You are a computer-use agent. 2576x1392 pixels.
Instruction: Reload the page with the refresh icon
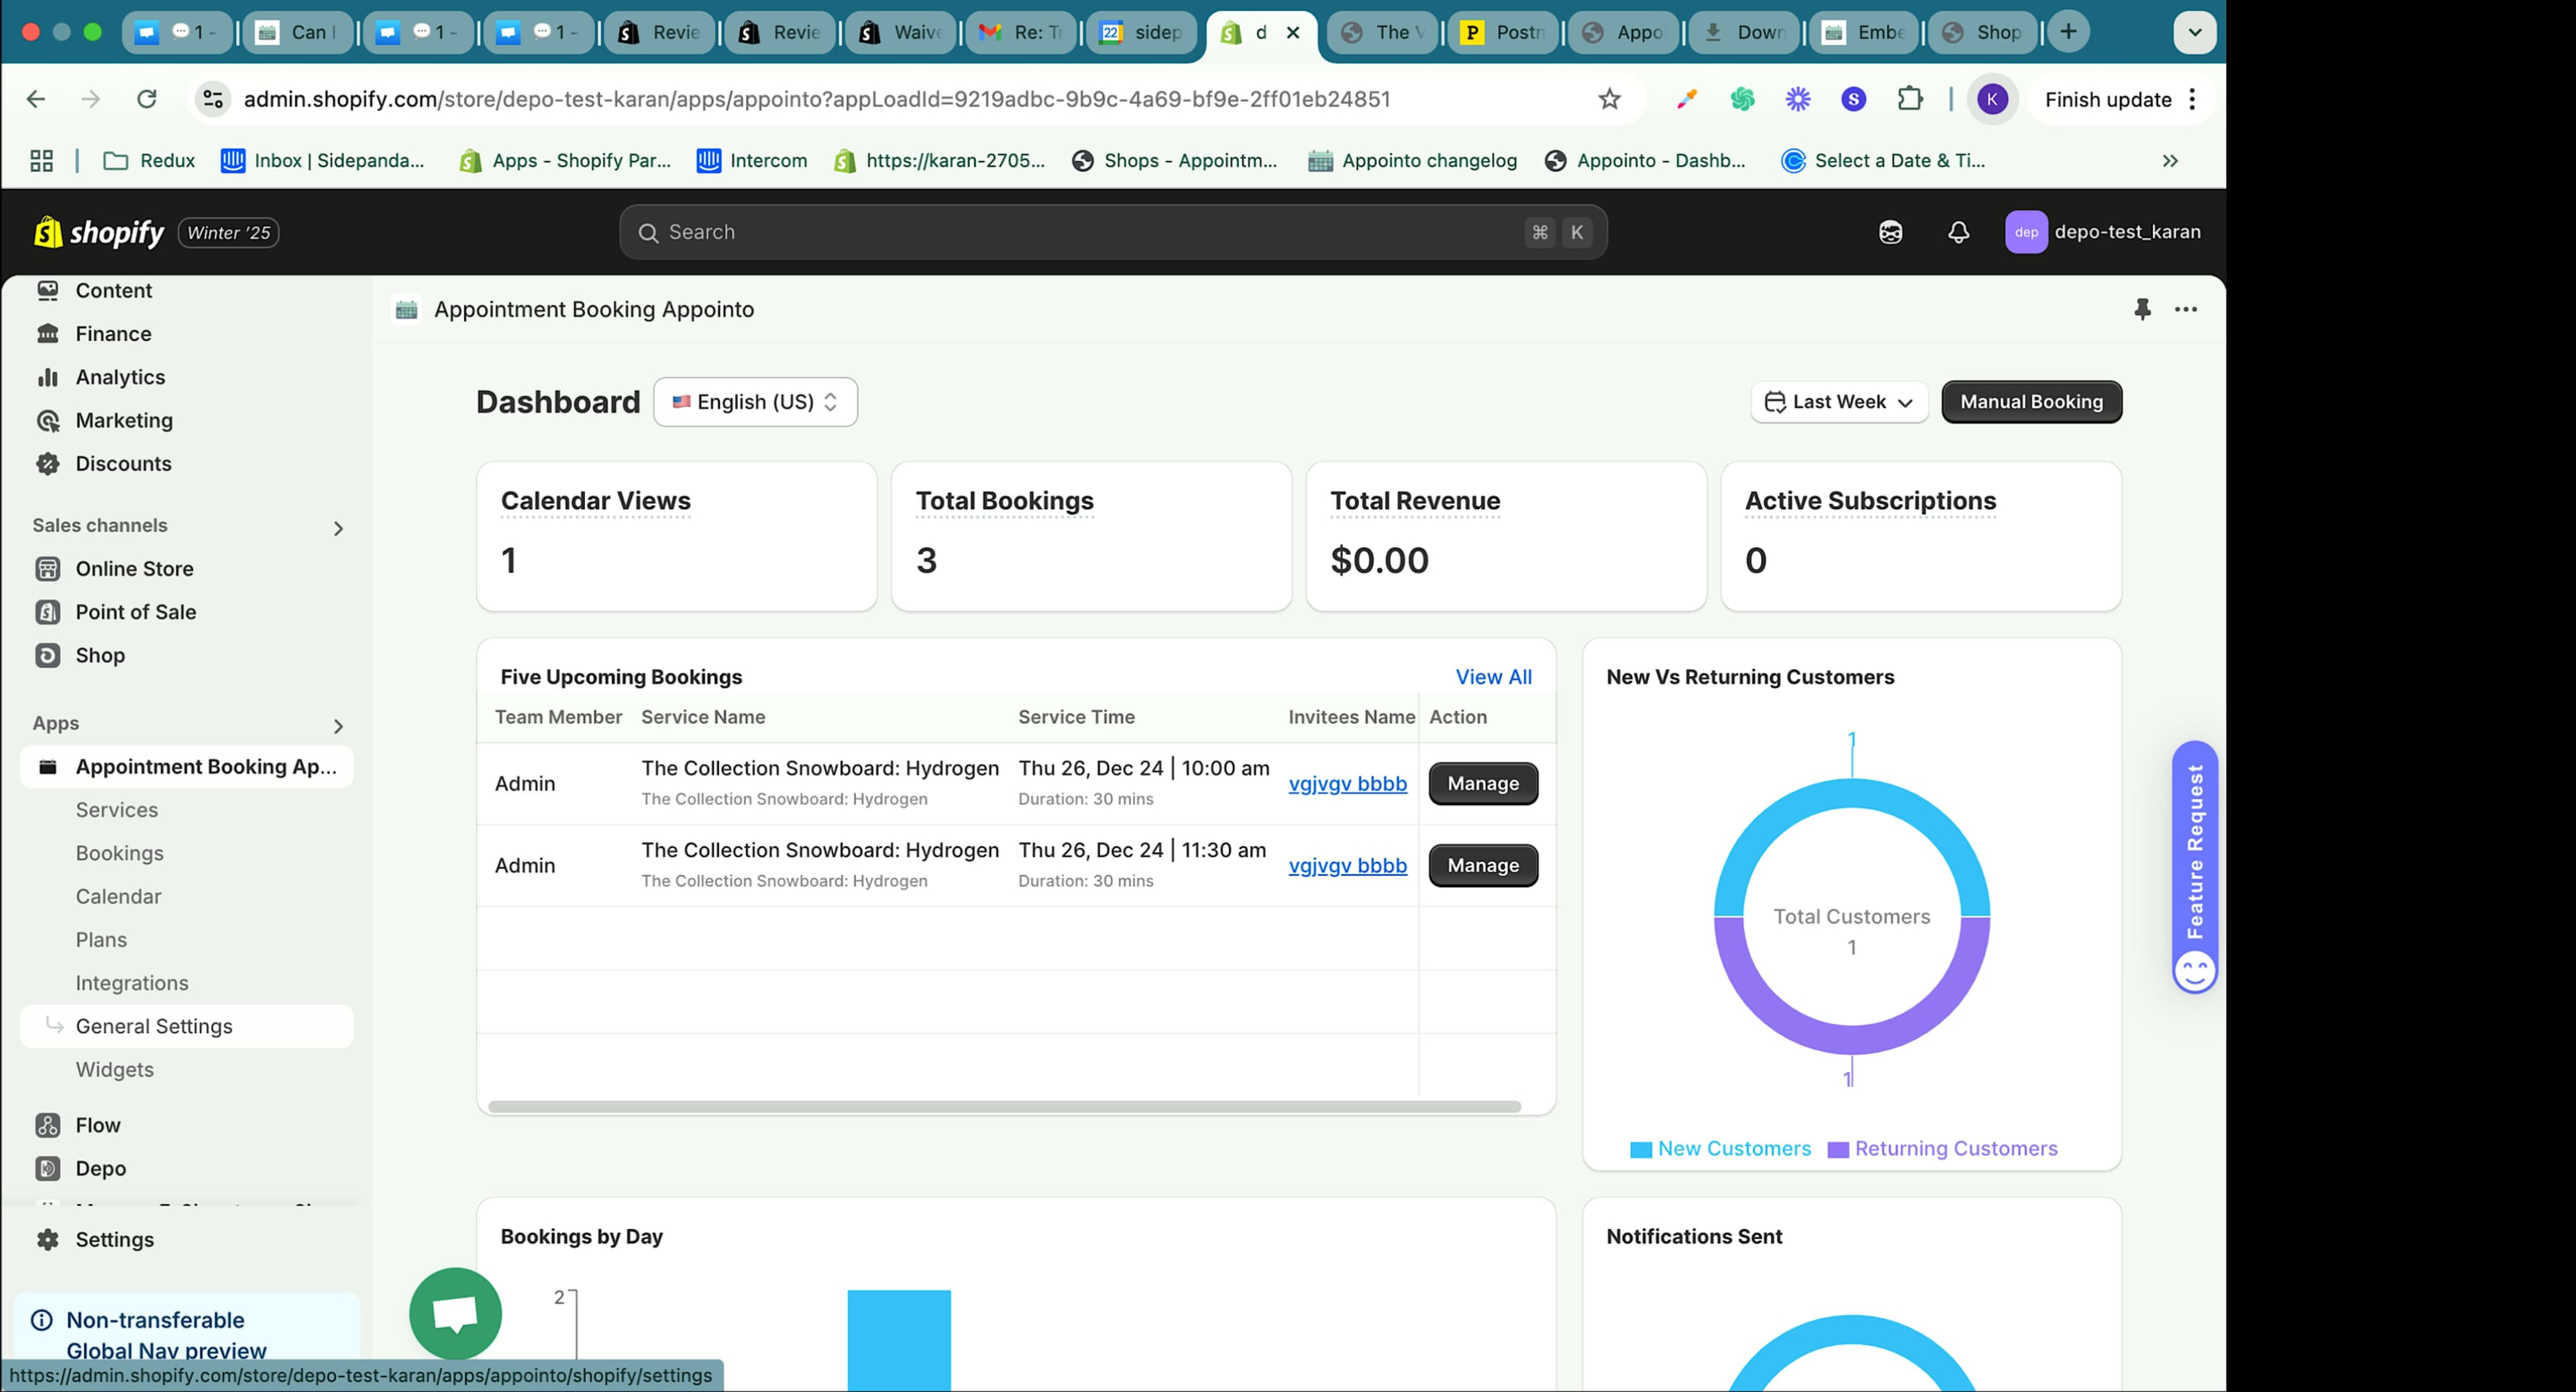pos(147,99)
